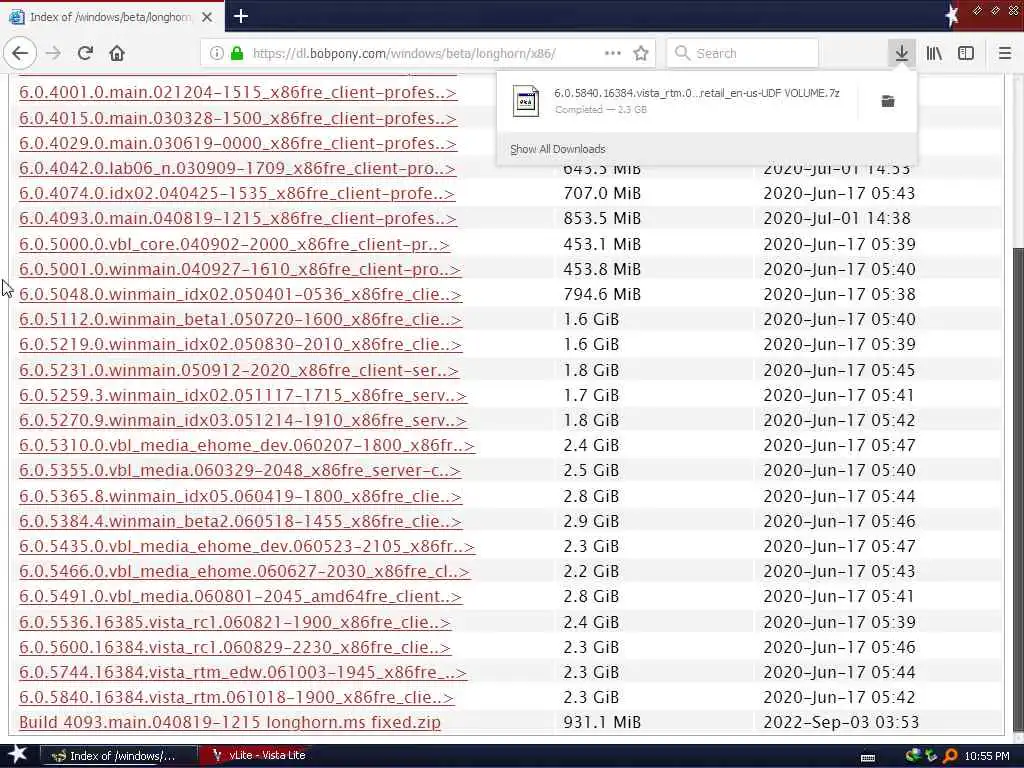Open page actions three-dot menu in address bar

tap(613, 53)
